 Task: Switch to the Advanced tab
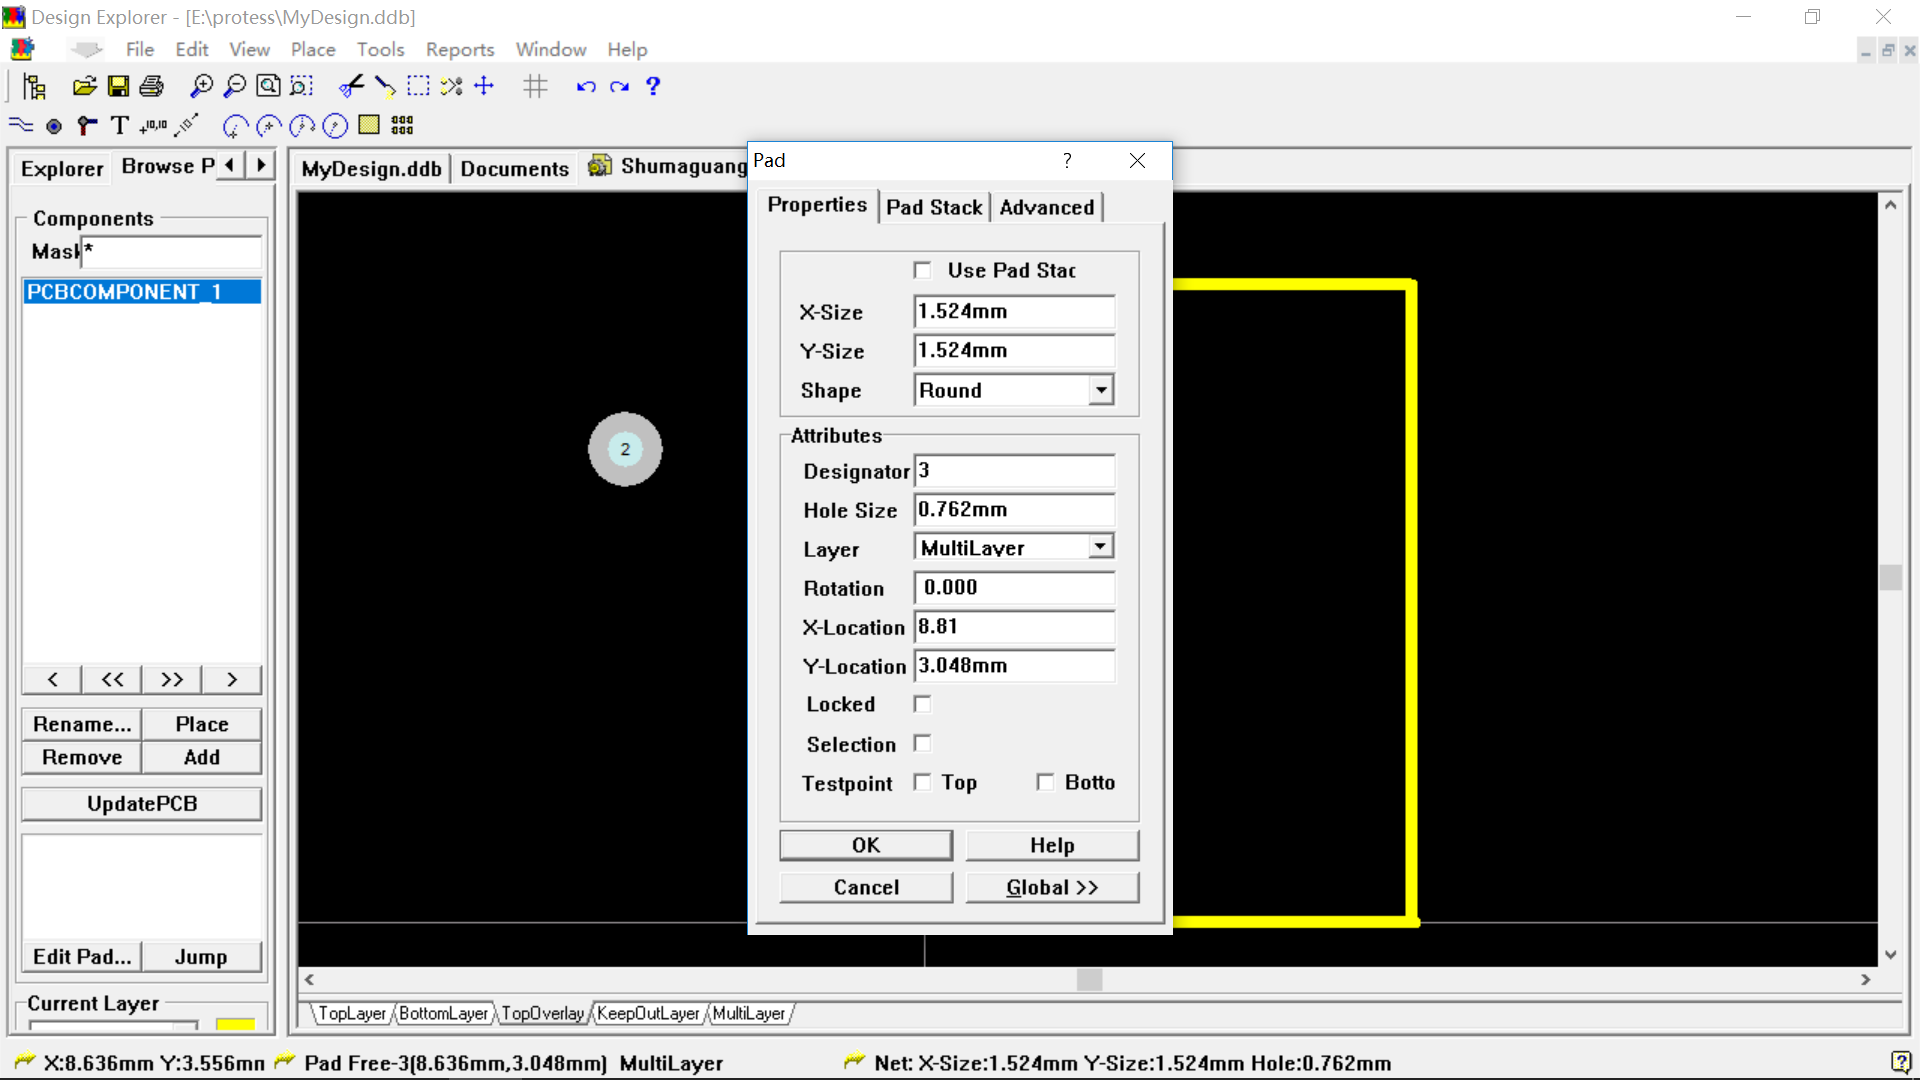coord(1047,207)
